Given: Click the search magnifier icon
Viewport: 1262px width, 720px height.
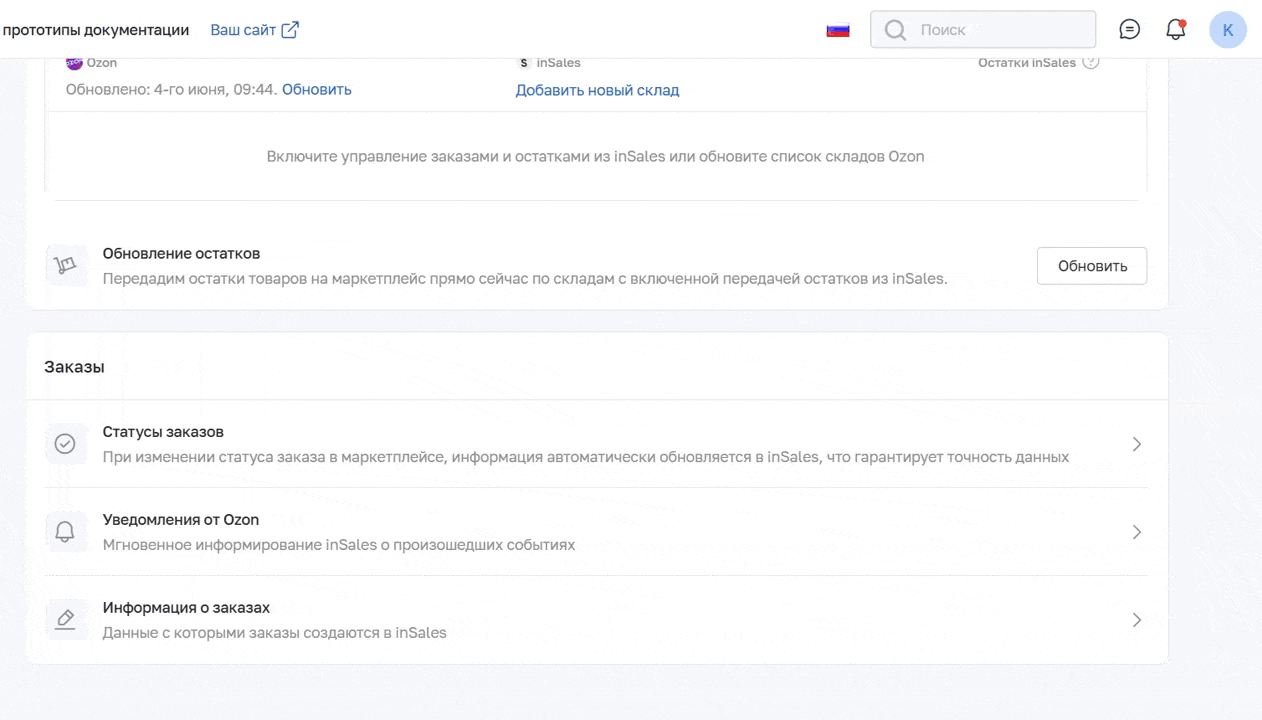Looking at the screenshot, I should [x=896, y=30].
